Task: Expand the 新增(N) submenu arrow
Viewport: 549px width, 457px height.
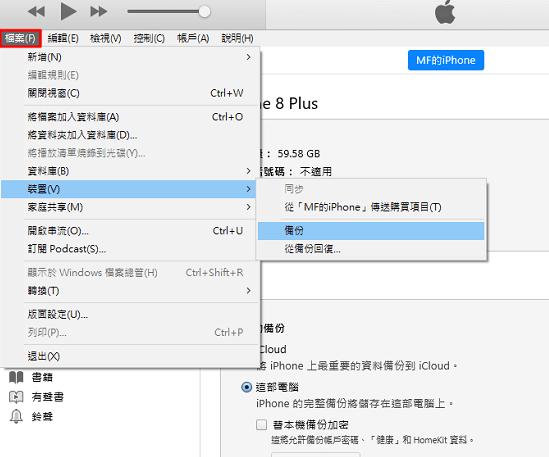Action: coord(248,57)
